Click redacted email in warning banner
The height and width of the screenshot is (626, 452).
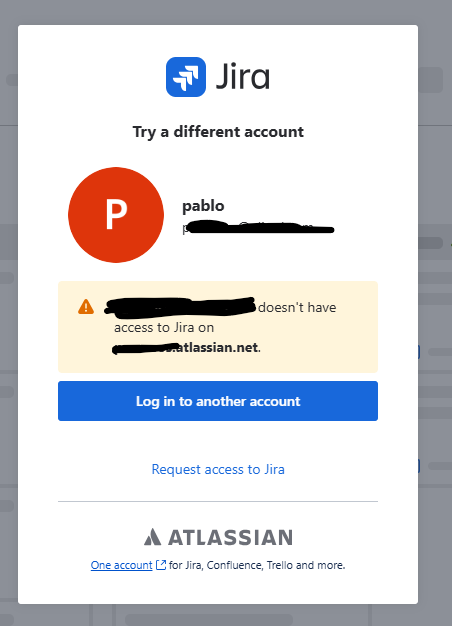pyautogui.click(x=180, y=307)
